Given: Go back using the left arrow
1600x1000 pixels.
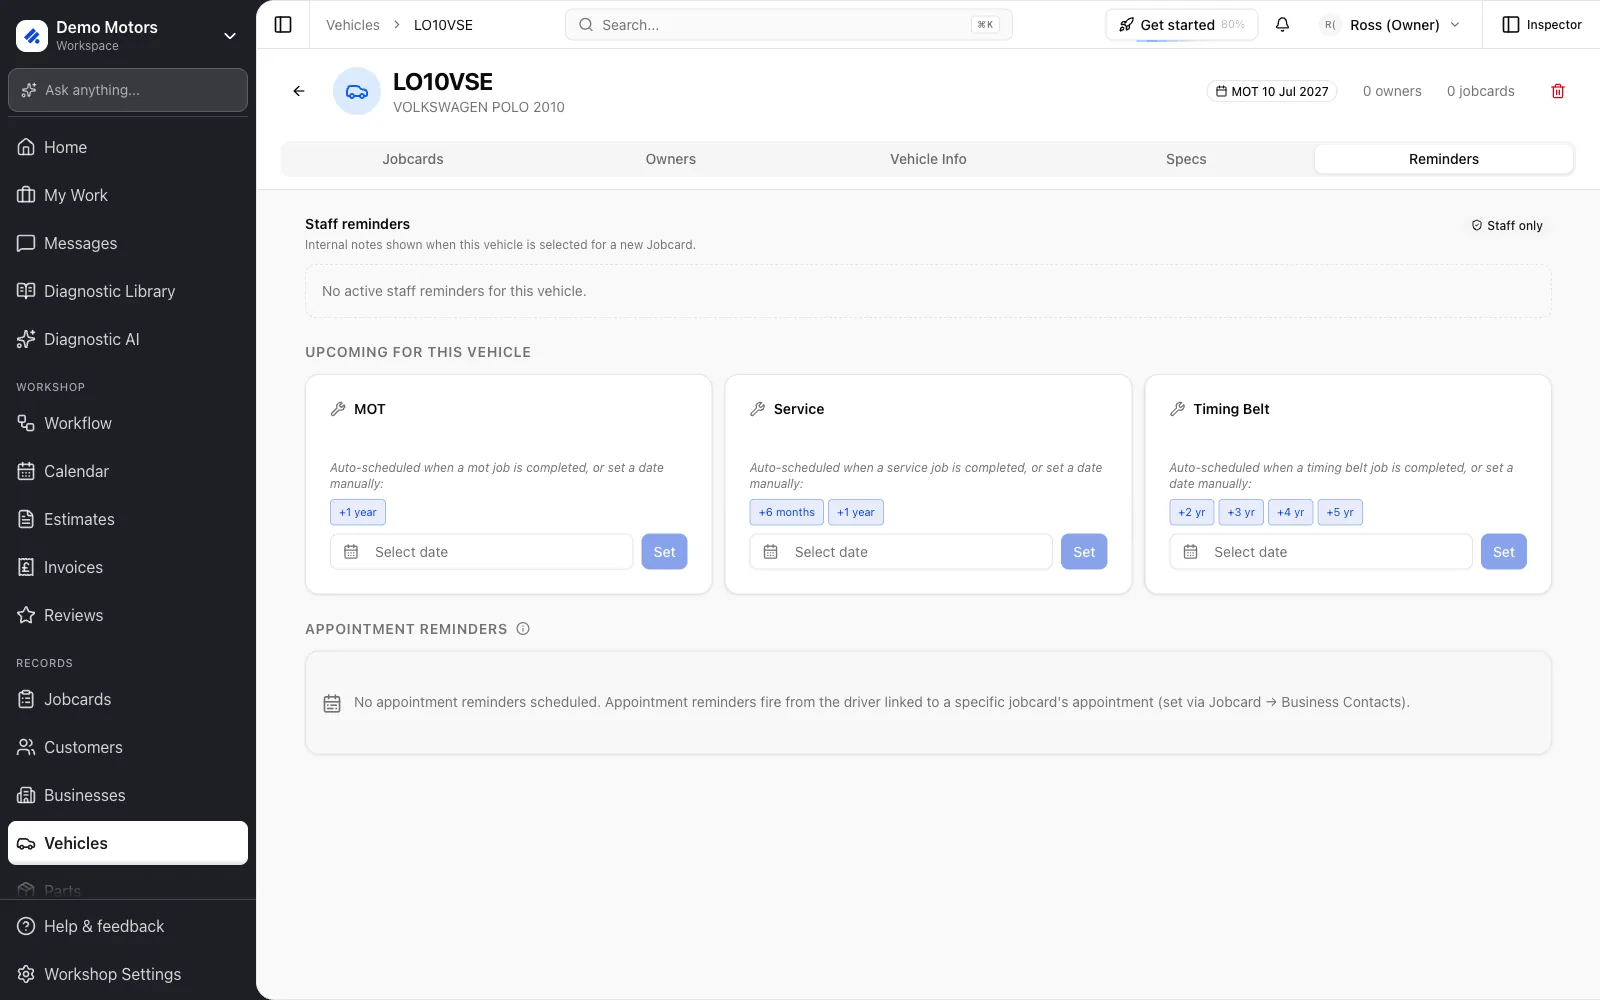Looking at the screenshot, I should point(299,91).
